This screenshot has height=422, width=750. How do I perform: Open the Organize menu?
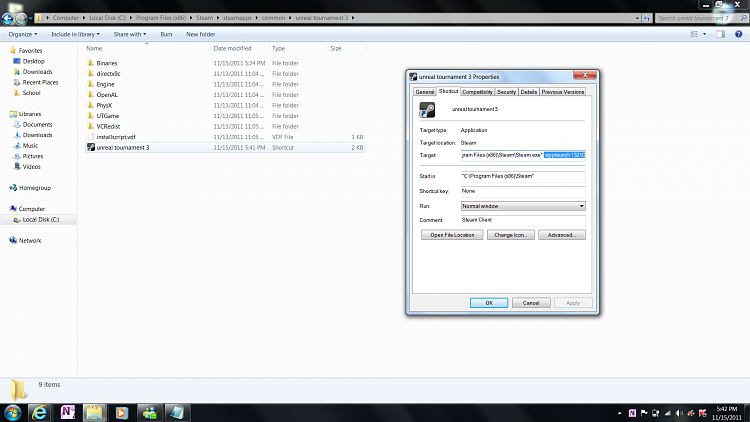tap(22, 34)
